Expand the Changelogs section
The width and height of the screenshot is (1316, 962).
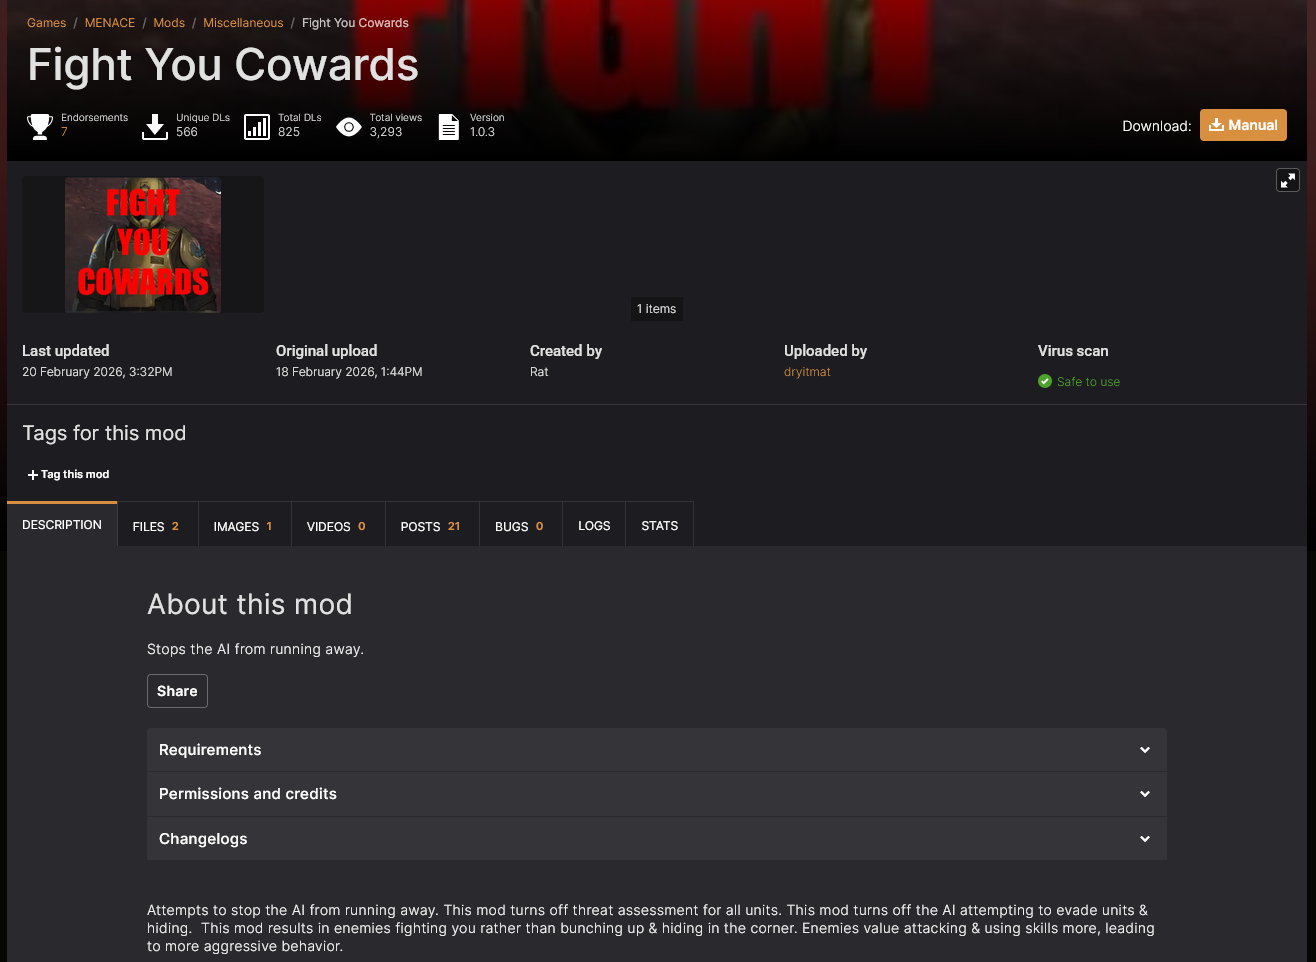tap(657, 838)
